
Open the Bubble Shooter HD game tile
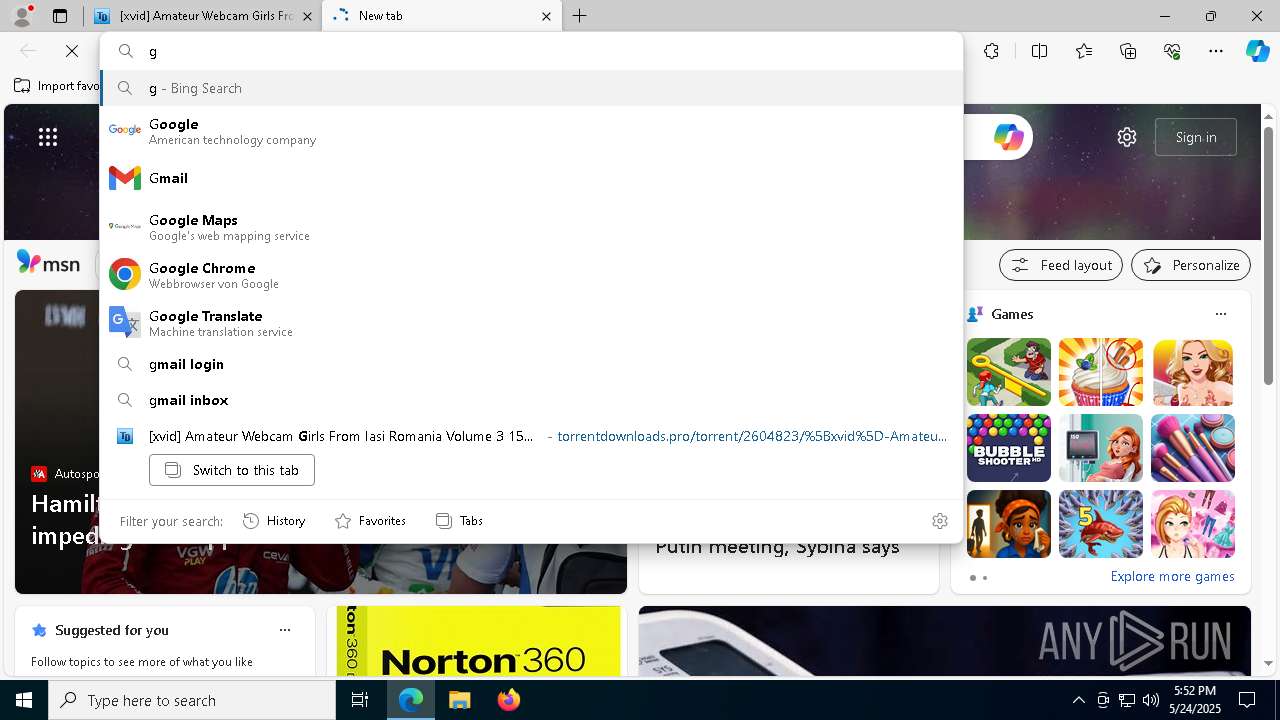click(1008, 448)
